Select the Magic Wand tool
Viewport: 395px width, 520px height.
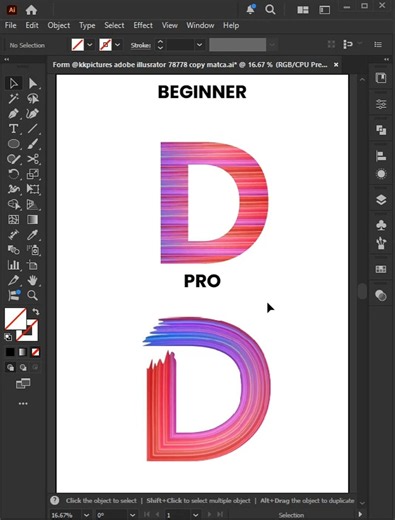(x=14, y=99)
